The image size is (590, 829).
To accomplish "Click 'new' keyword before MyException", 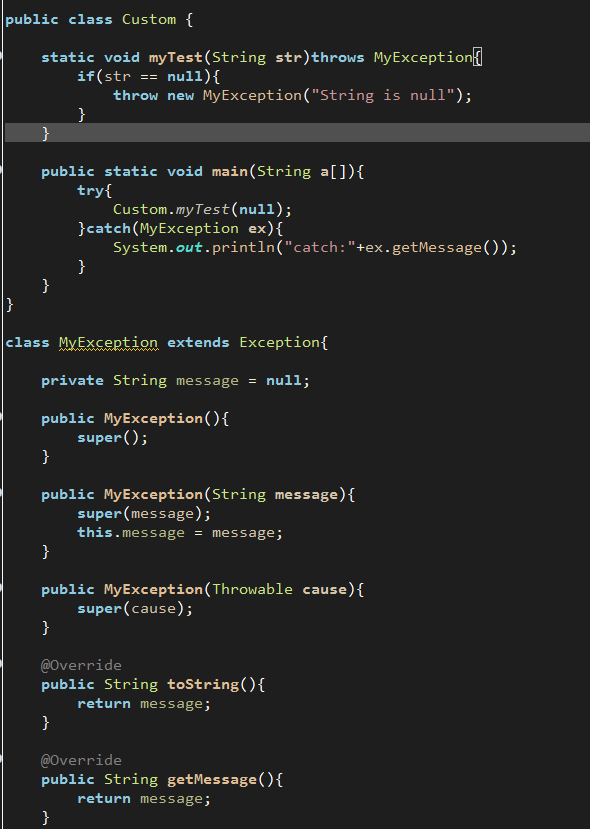I will click(180, 96).
